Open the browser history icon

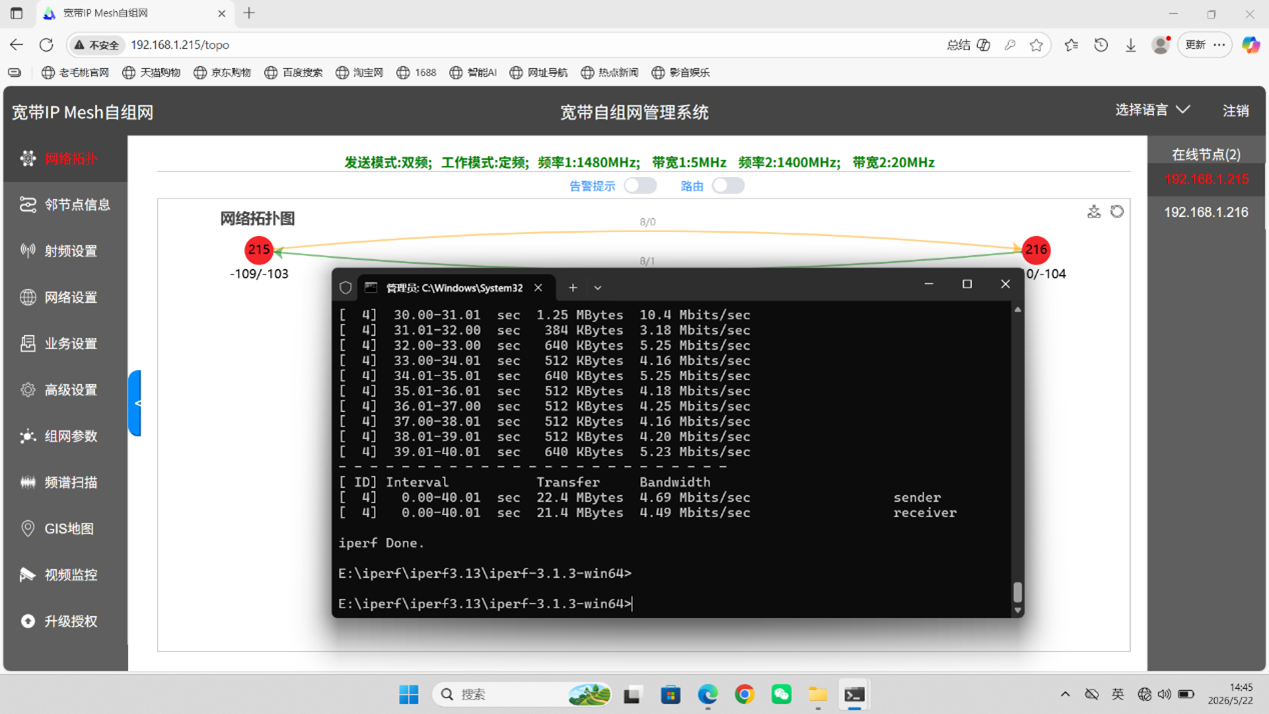1101,45
